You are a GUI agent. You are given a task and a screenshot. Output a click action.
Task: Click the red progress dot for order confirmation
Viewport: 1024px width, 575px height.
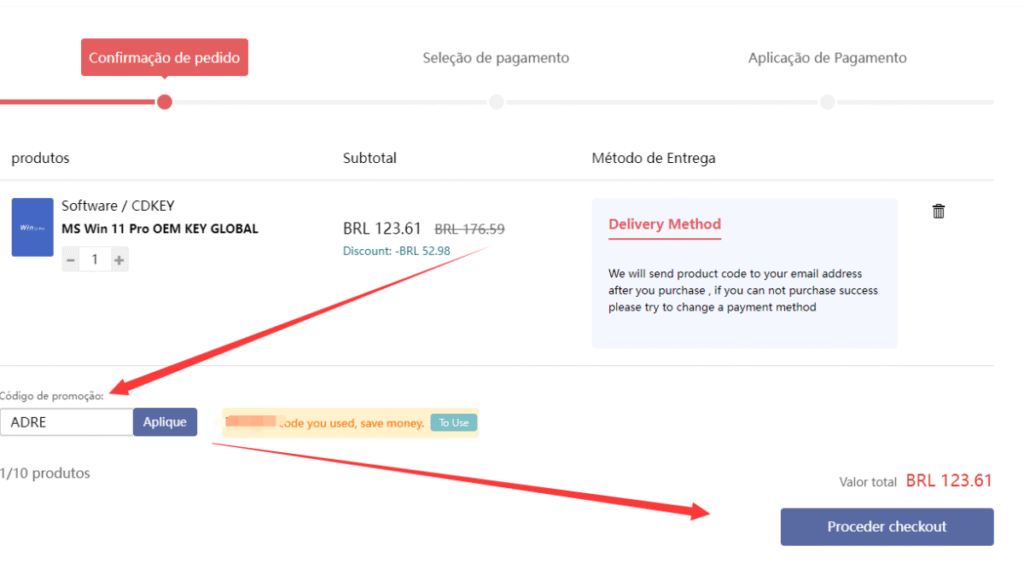coord(165,102)
